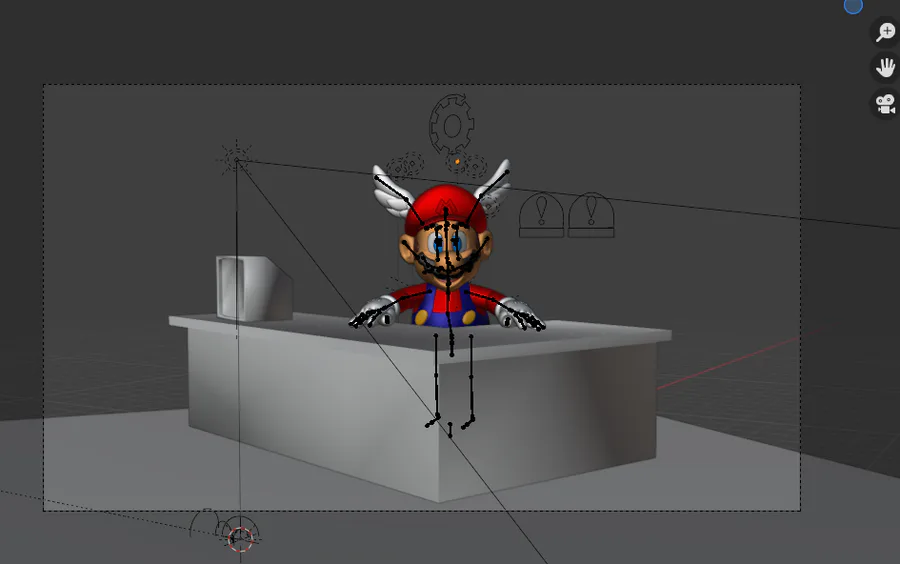This screenshot has height=564, width=900.
Task: Select the gear-shaped rig control above Mario
Action: (452, 125)
